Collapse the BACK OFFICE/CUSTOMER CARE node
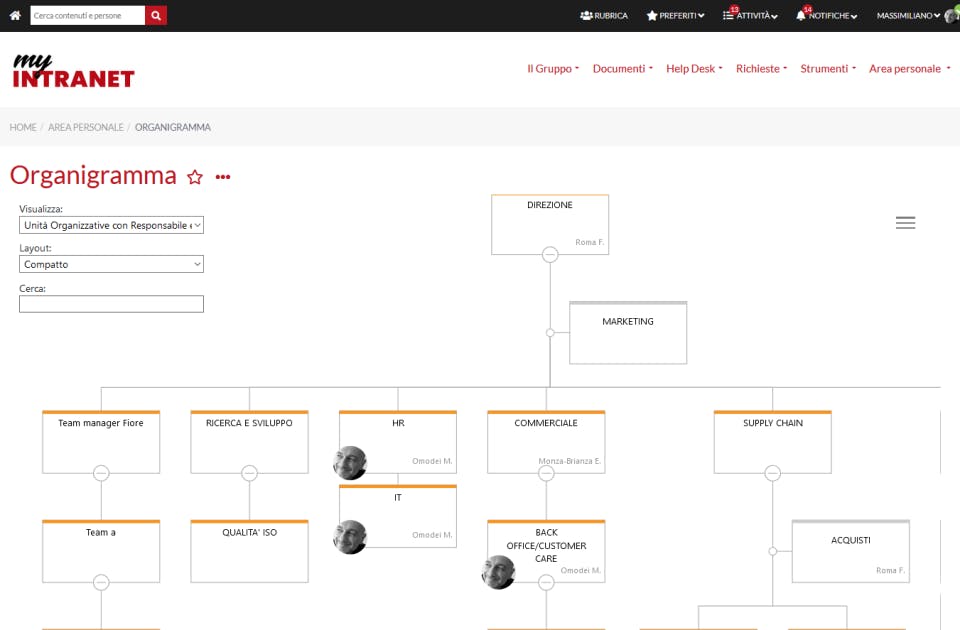The height and width of the screenshot is (630, 960). (546, 583)
